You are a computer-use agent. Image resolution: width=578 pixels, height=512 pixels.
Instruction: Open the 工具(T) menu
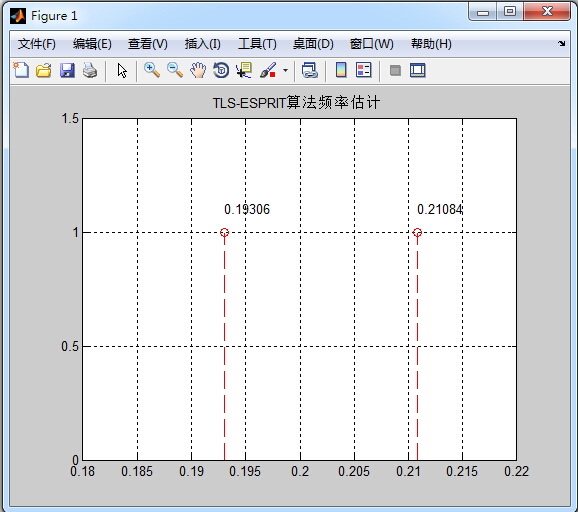[257, 44]
